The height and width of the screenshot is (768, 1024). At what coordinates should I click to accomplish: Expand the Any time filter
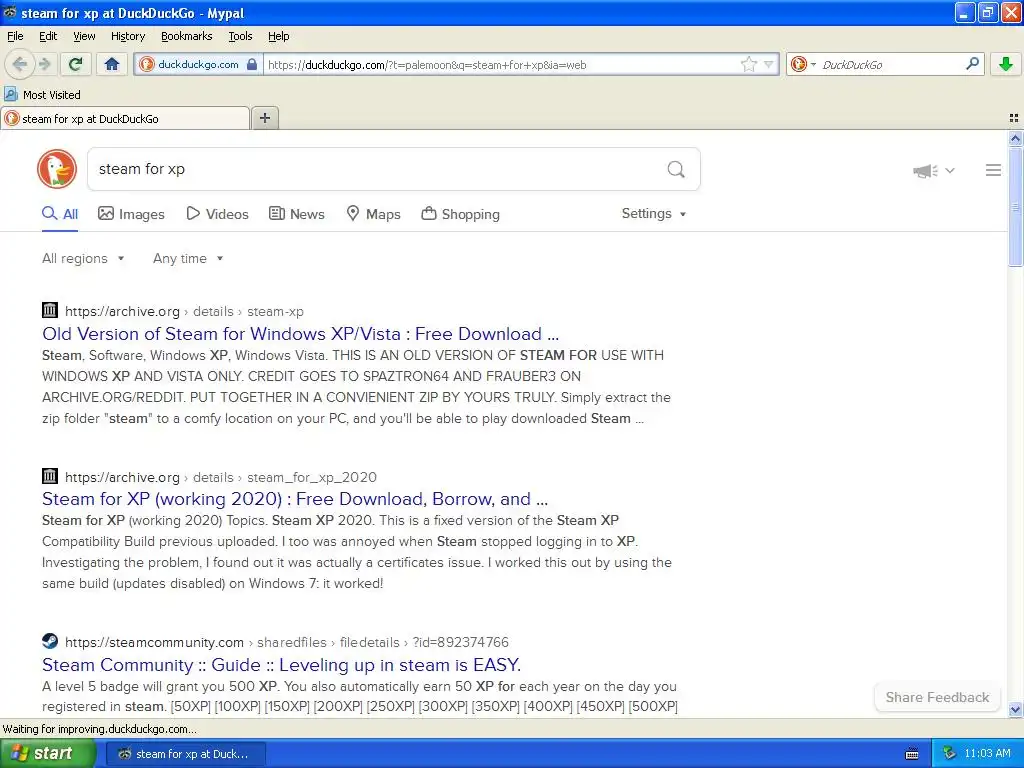pyautogui.click(x=188, y=259)
